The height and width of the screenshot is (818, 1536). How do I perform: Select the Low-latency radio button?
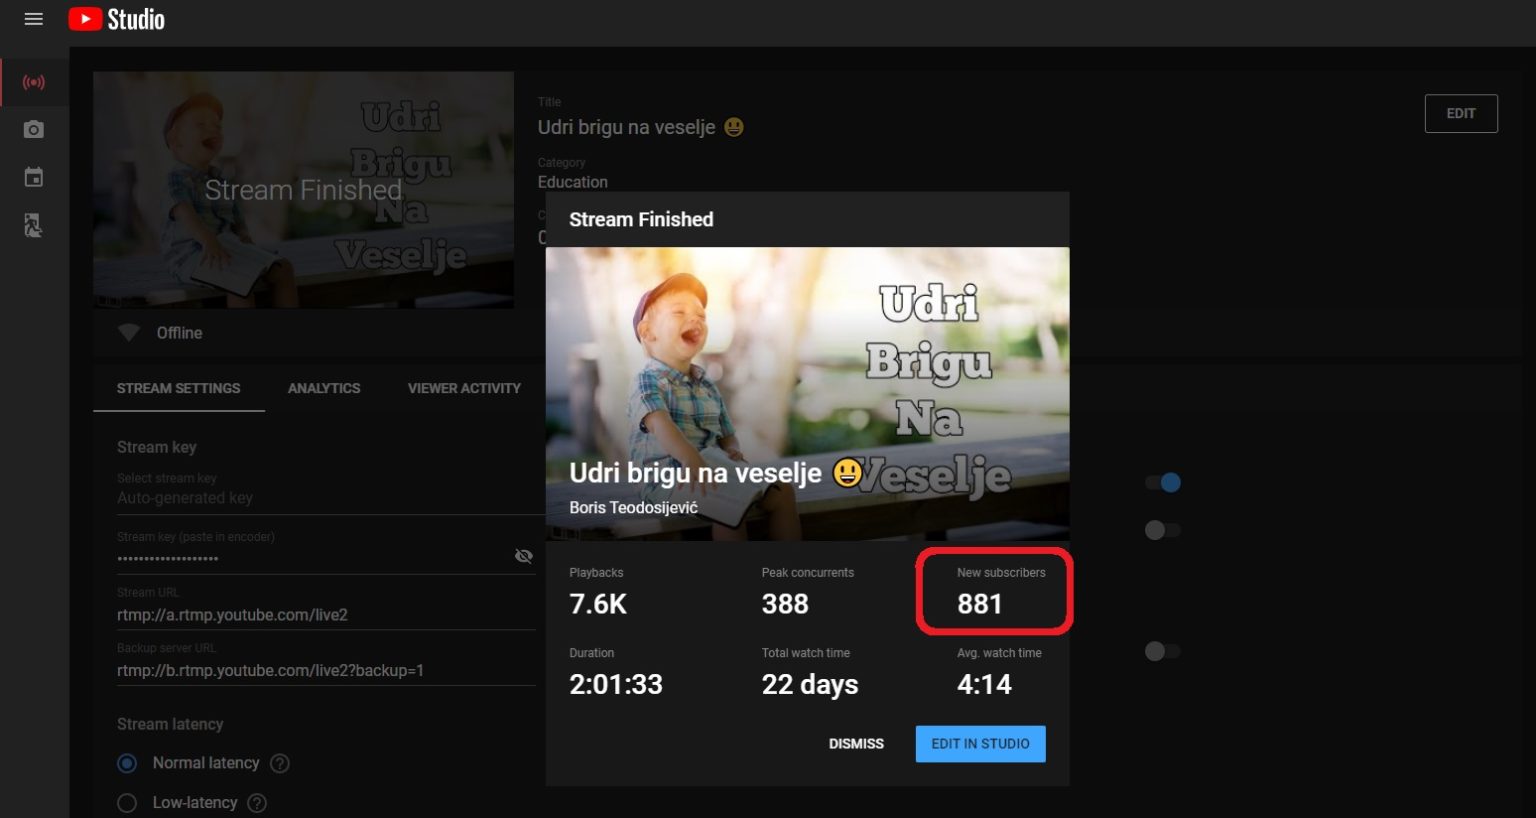tap(127, 803)
